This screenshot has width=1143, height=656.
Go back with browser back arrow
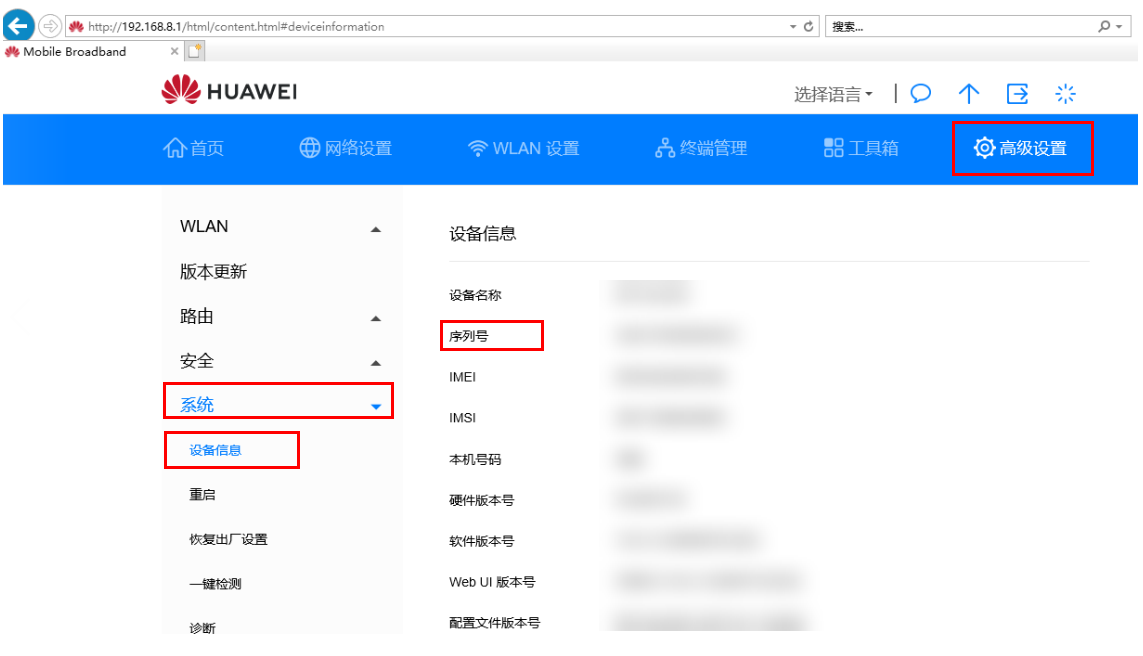point(19,26)
